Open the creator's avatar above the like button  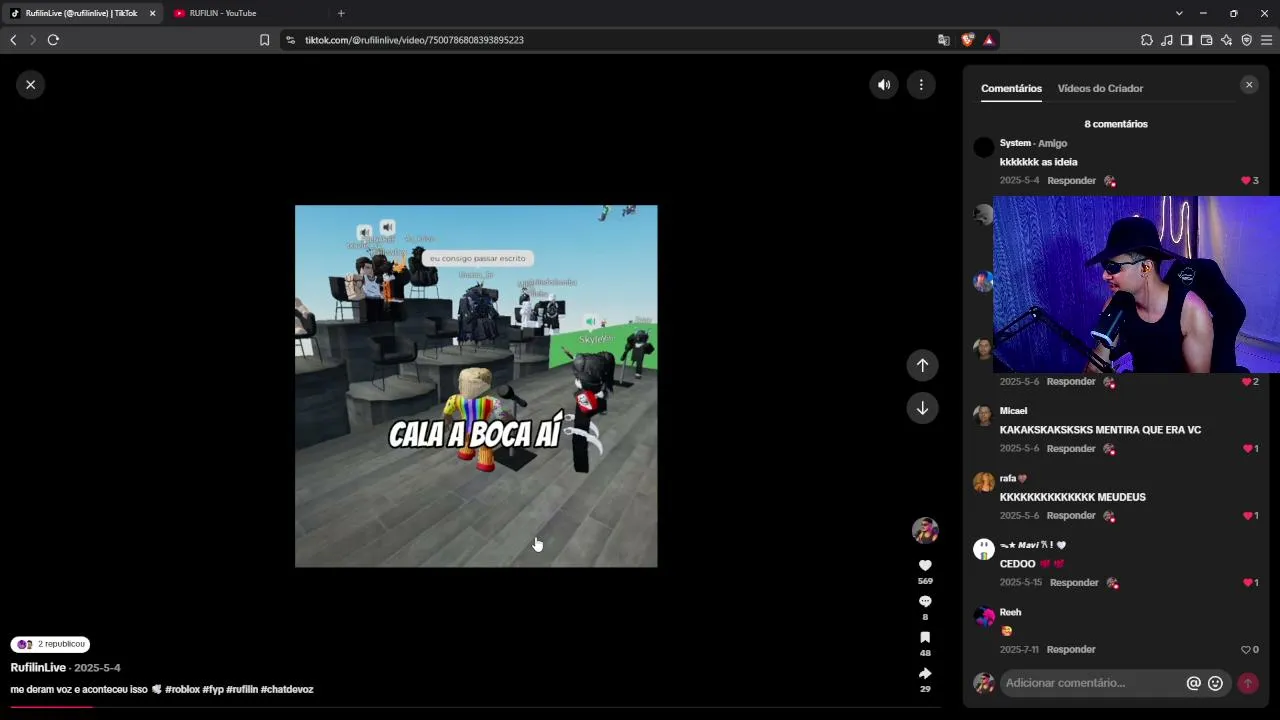[925, 530]
